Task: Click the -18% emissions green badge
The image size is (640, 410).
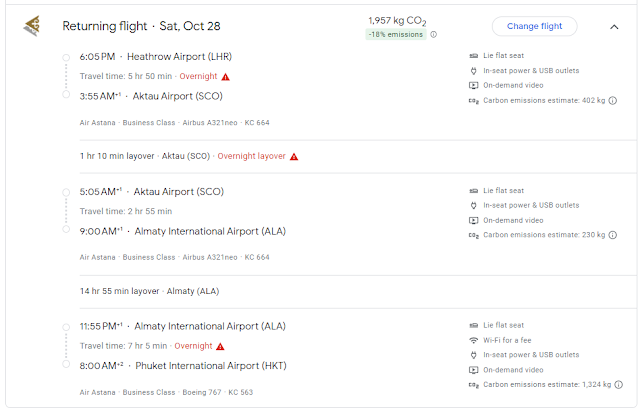Action: pyautogui.click(x=397, y=34)
